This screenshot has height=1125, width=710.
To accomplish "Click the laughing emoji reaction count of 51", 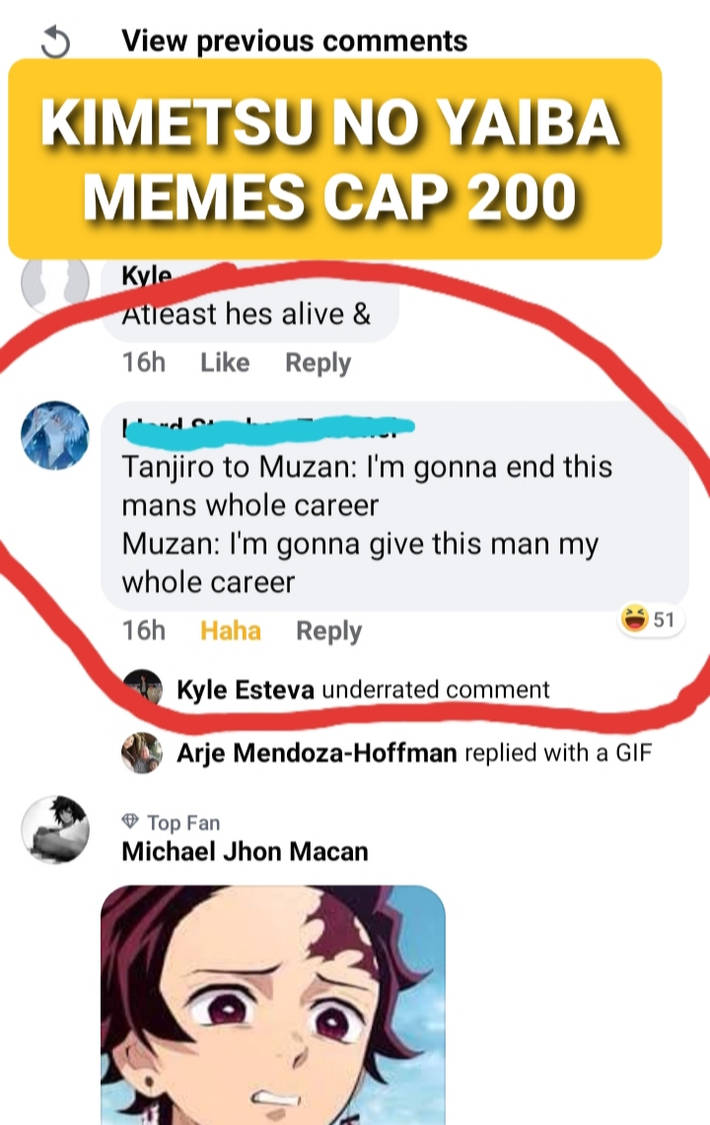I will coord(649,620).
